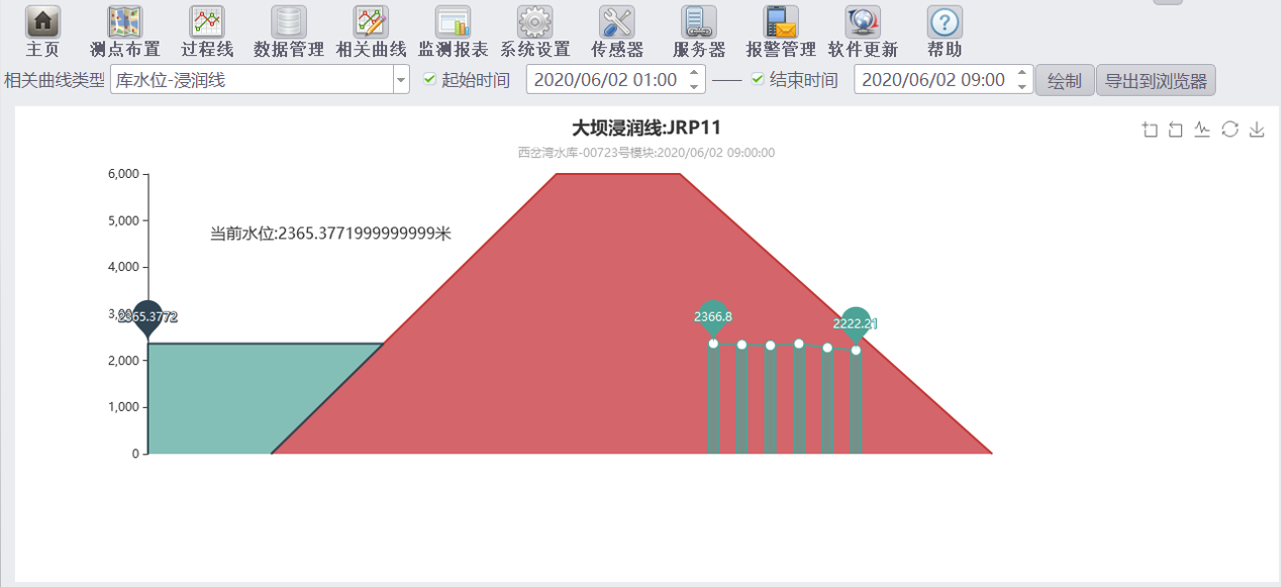Select the 2366.8 chart pin marker
The width and height of the screenshot is (1281, 587).
pyautogui.click(x=713, y=317)
